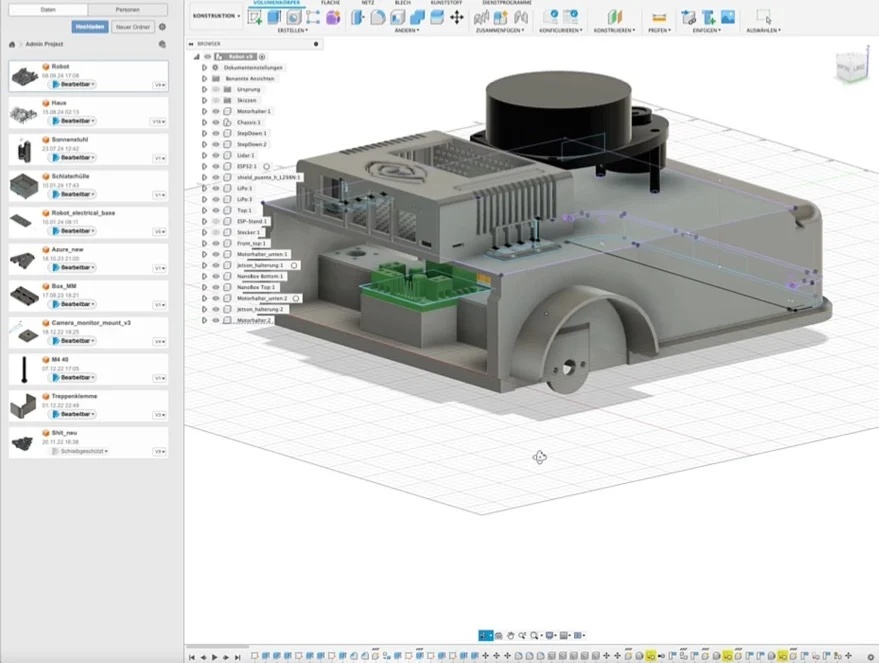Select the Measure tool in Prüfen
This screenshot has width=879, height=663.
click(659, 17)
